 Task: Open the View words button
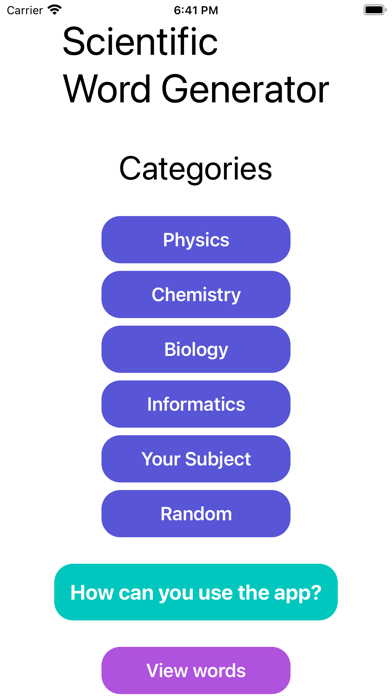(x=196, y=670)
